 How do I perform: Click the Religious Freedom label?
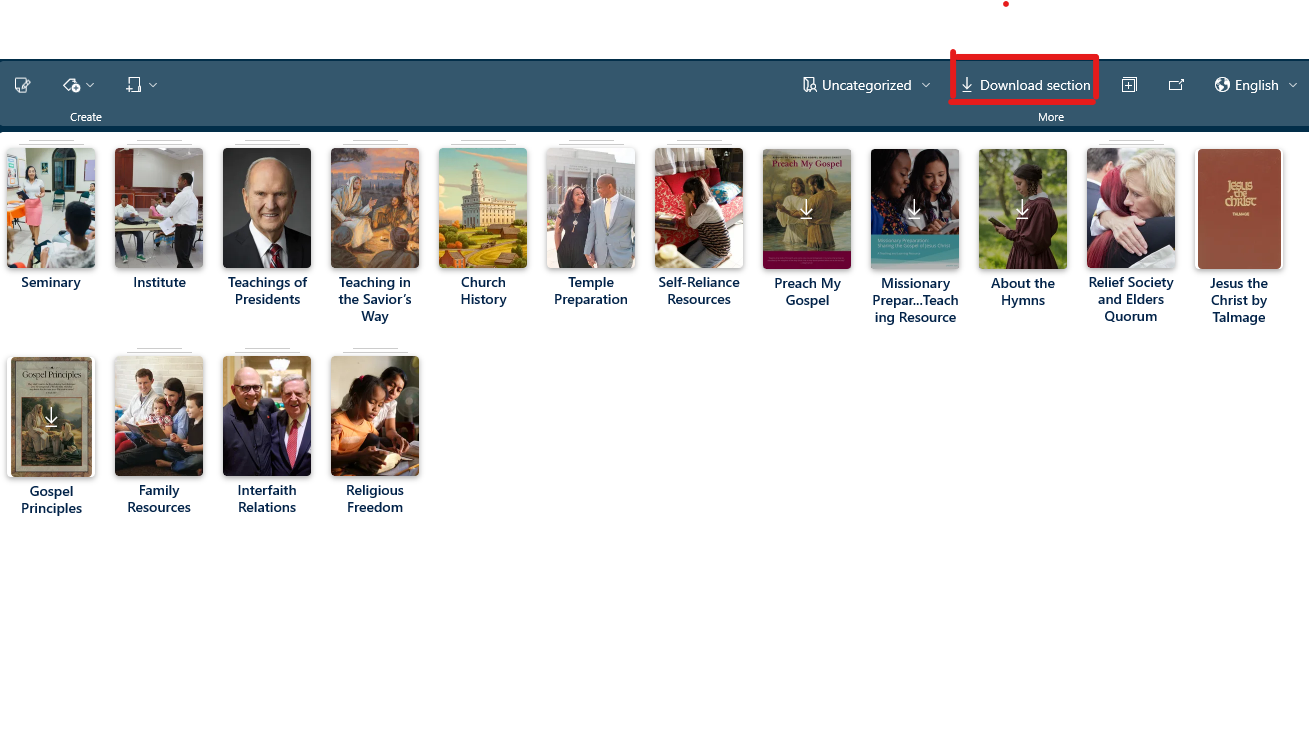click(375, 499)
